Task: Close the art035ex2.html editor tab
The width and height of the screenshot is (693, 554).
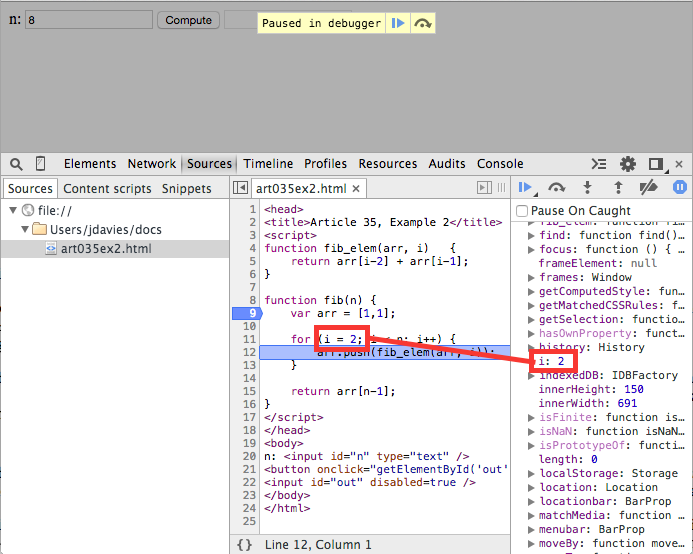Action: [356, 189]
